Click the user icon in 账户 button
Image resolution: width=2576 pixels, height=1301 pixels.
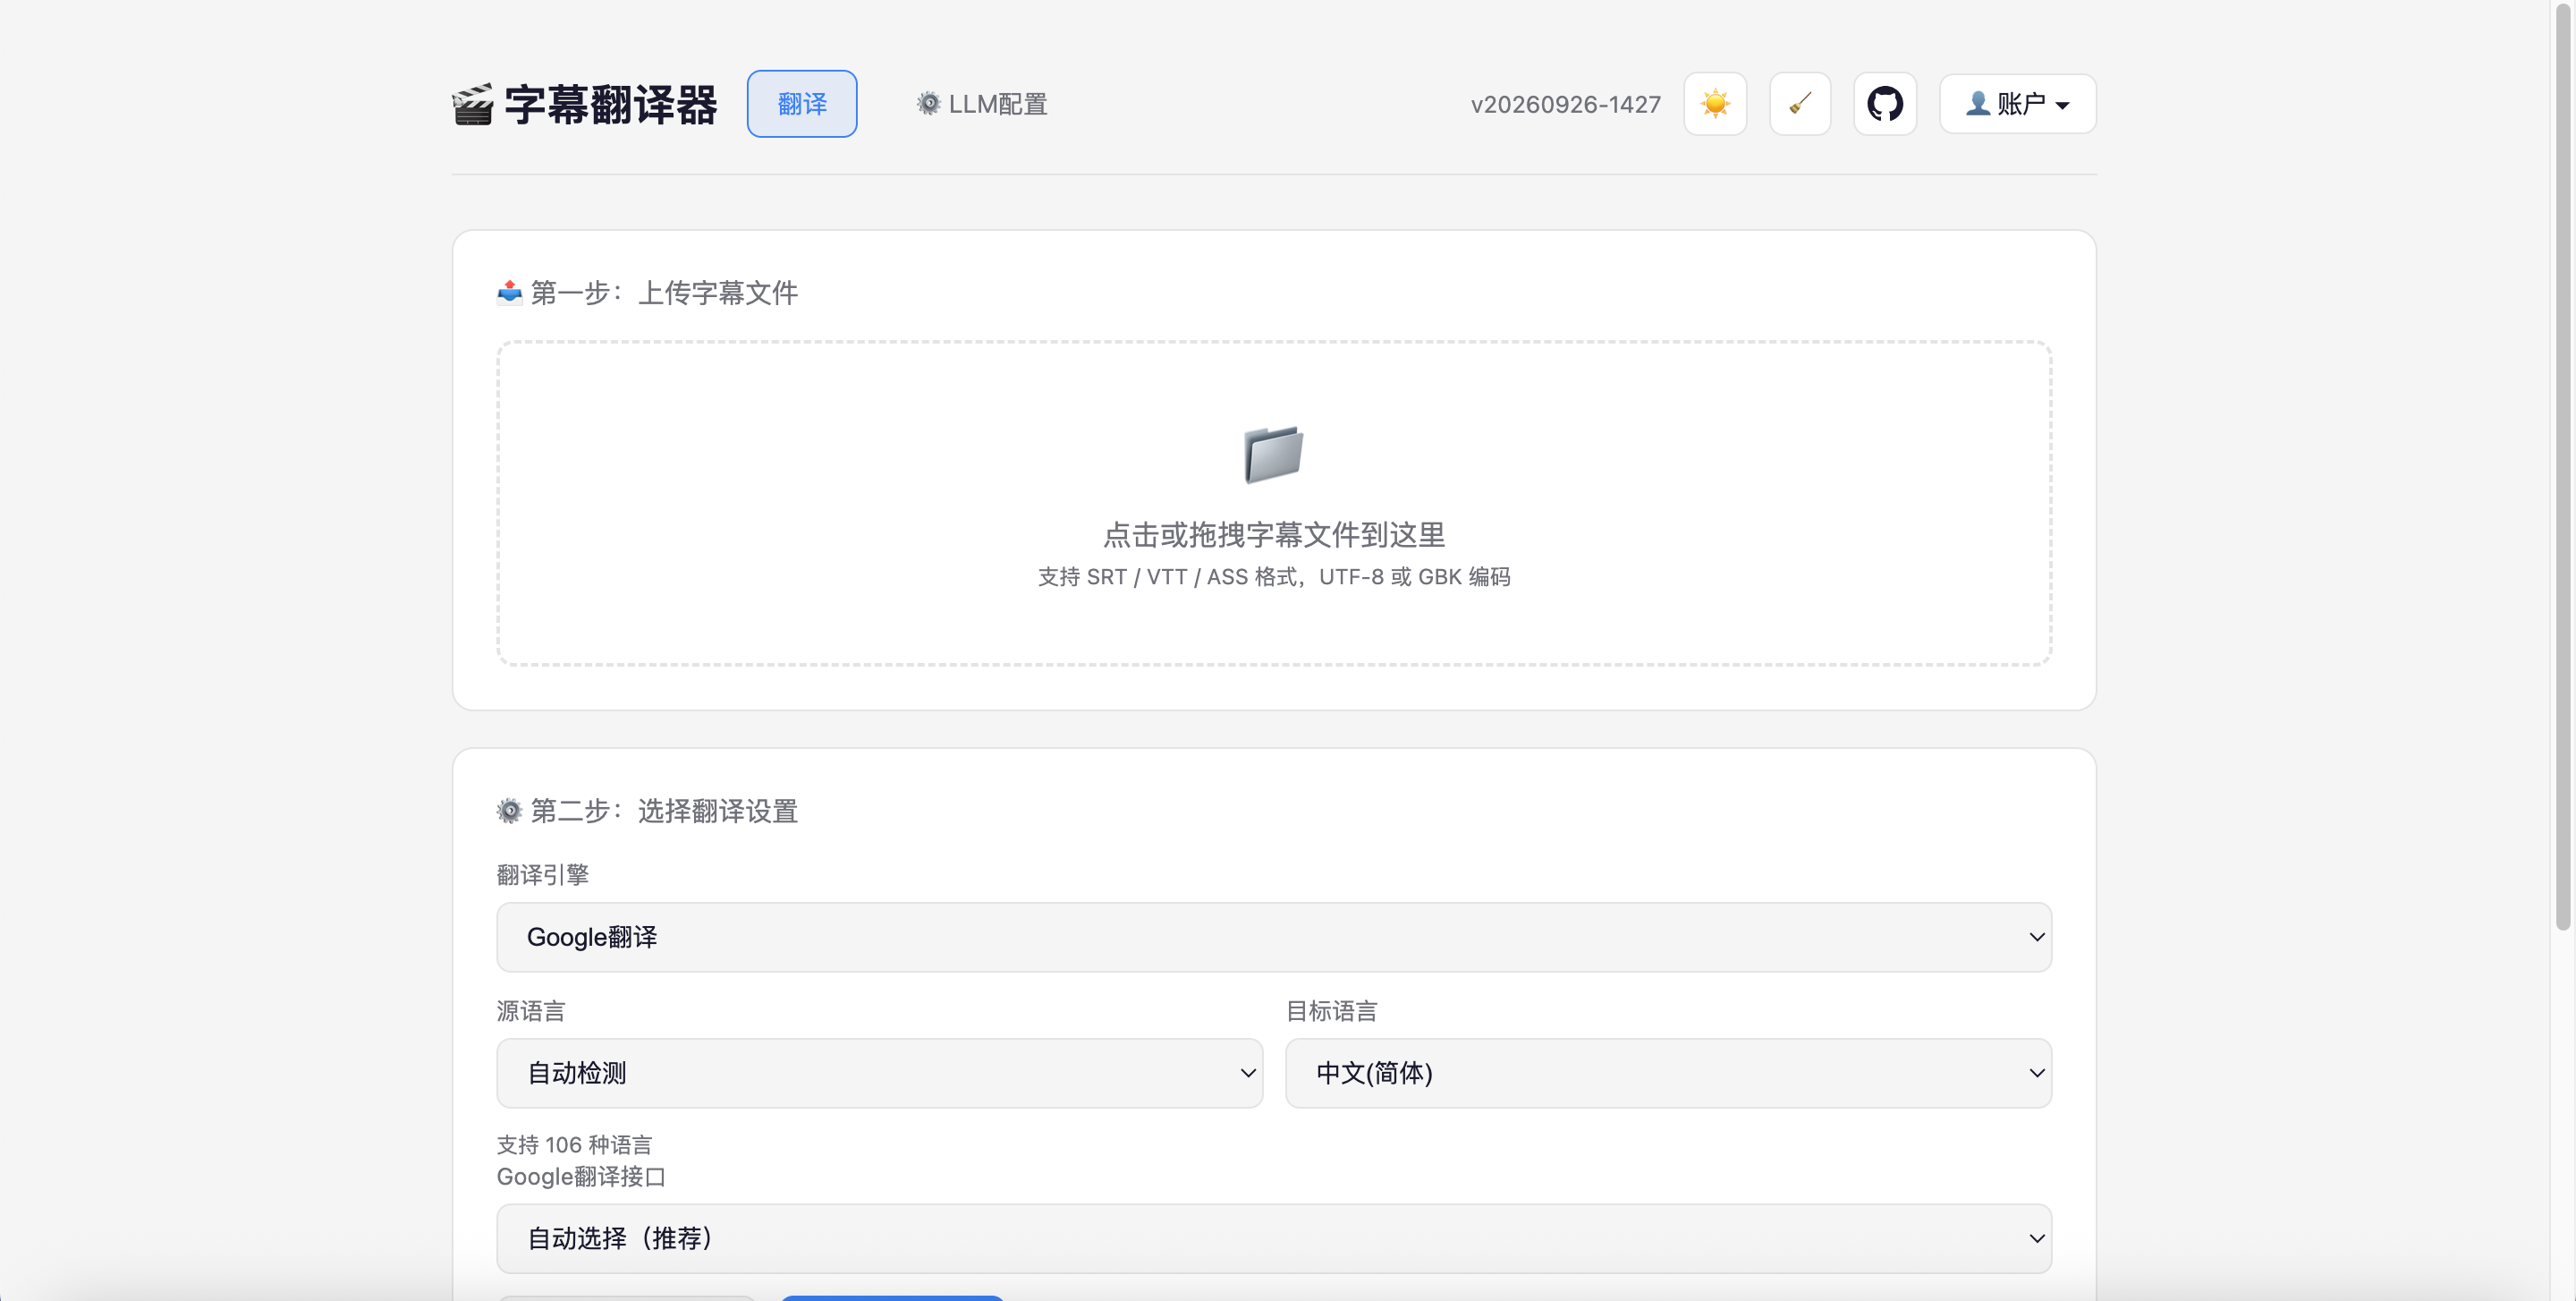pos(1977,104)
